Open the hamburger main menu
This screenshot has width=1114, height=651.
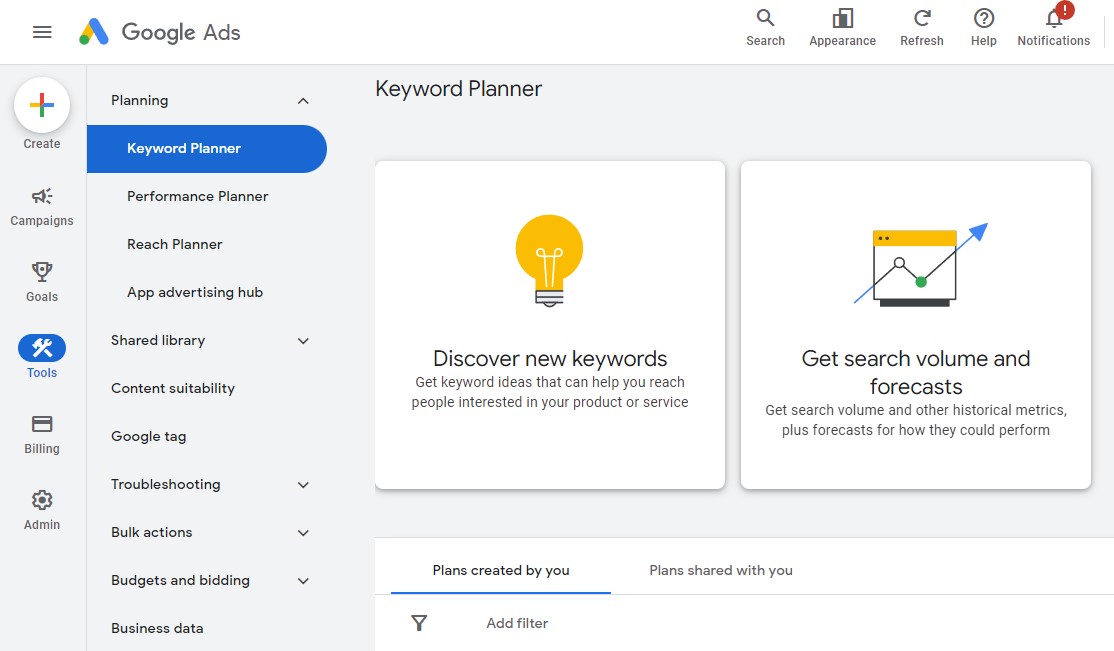42,32
